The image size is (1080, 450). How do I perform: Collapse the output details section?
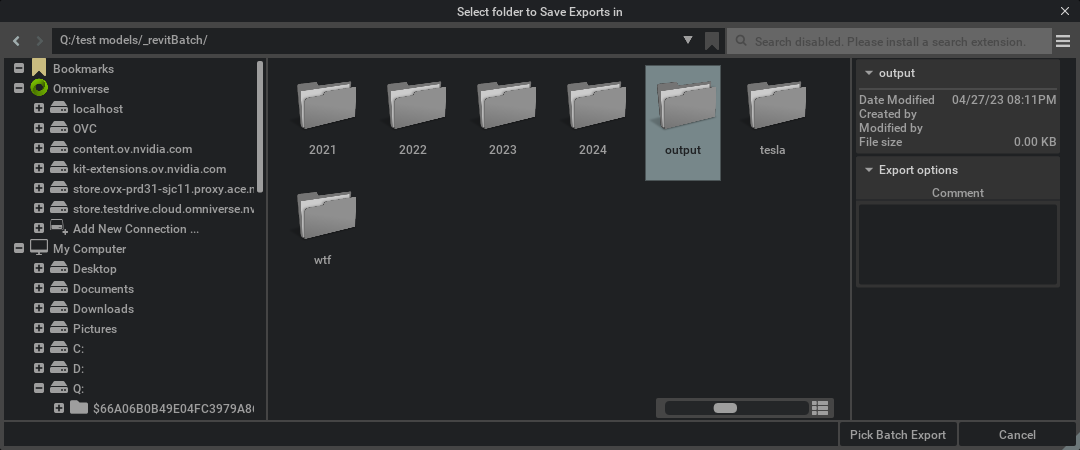[x=869, y=73]
